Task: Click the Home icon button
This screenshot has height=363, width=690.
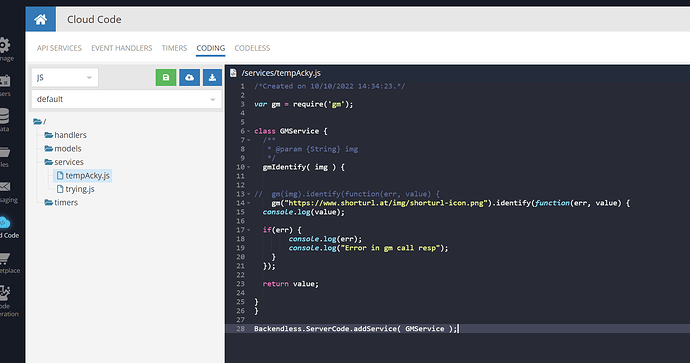Action: [40, 19]
